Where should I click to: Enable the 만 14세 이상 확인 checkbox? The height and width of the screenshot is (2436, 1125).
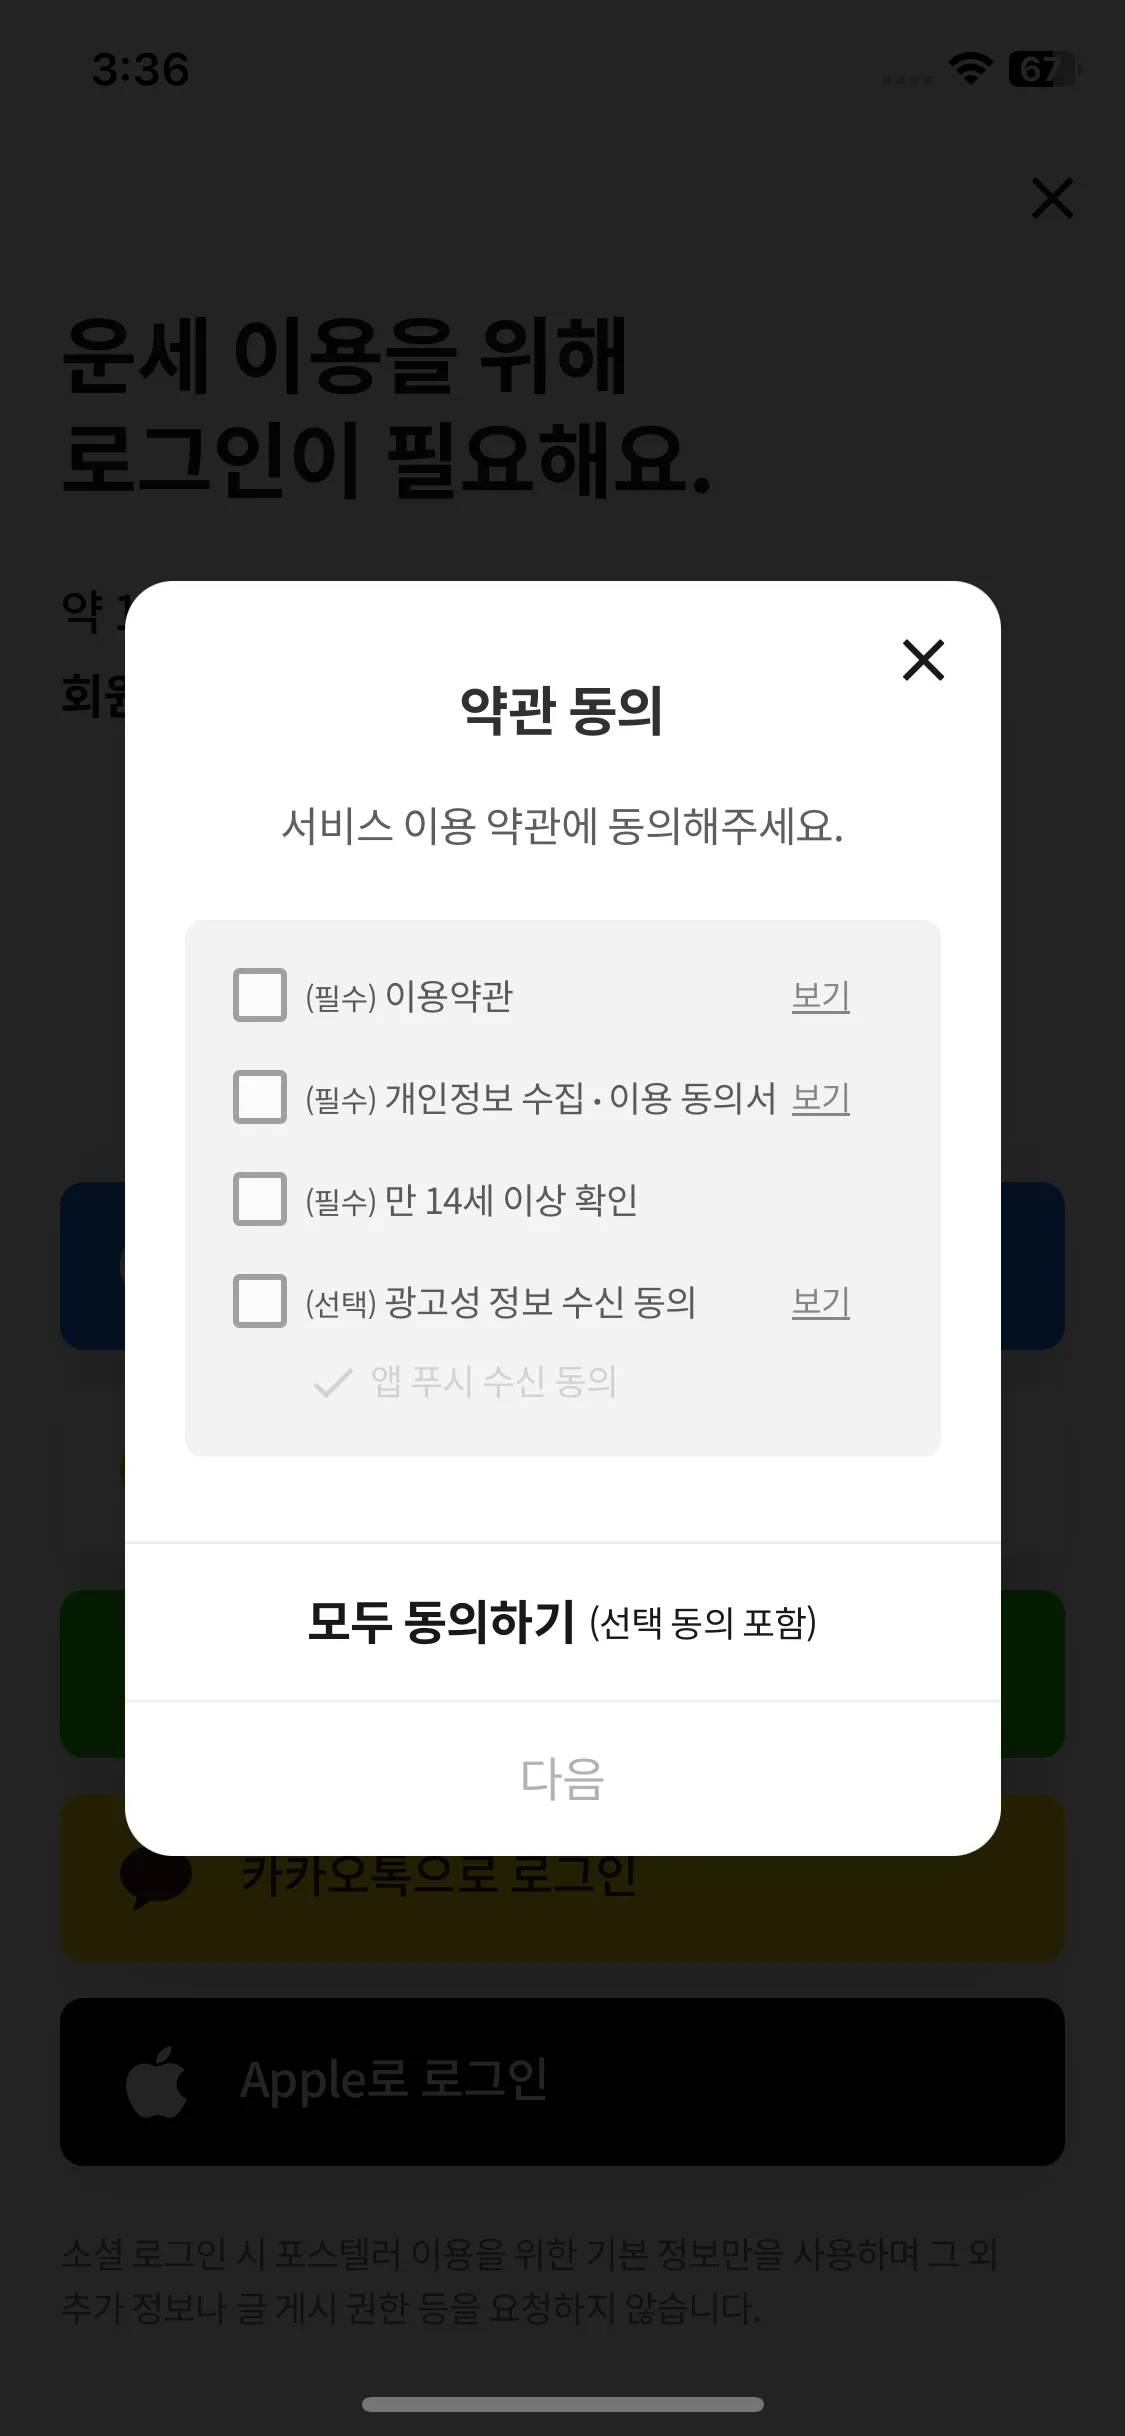(260, 1199)
